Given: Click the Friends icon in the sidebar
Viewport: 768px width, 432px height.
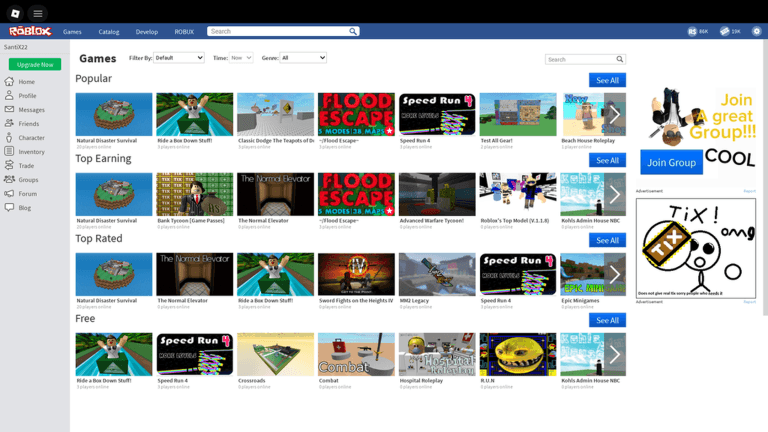Looking at the screenshot, I should (x=9, y=123).
